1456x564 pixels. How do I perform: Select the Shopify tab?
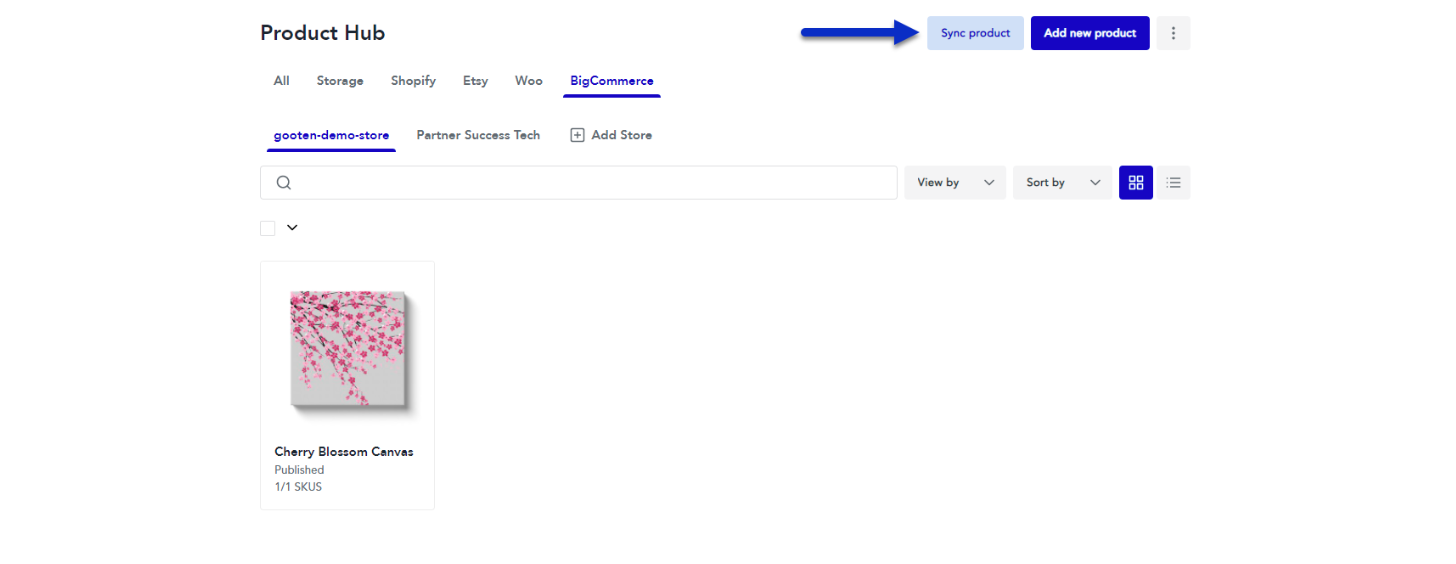(413, 81)
